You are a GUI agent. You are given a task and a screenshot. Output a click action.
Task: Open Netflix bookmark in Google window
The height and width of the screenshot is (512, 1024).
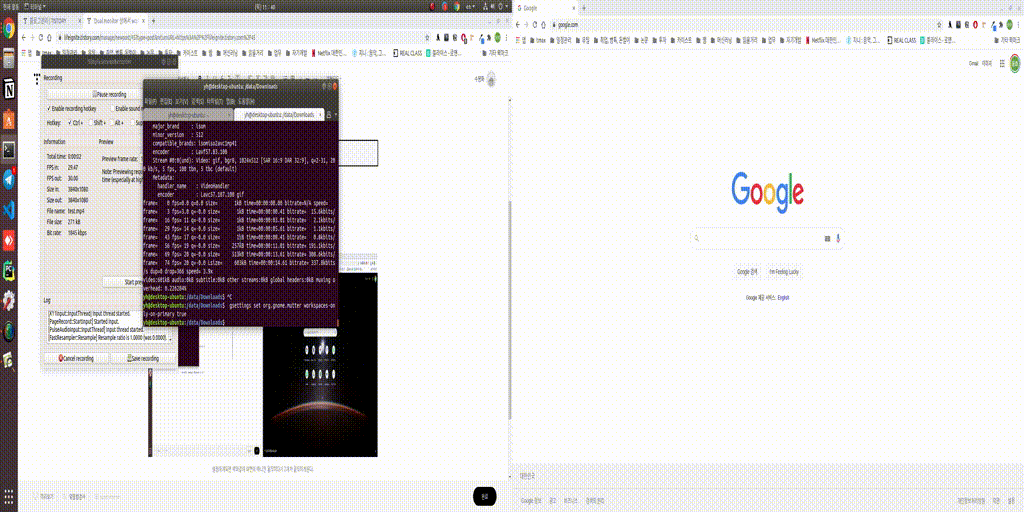(x=823, y=40)
